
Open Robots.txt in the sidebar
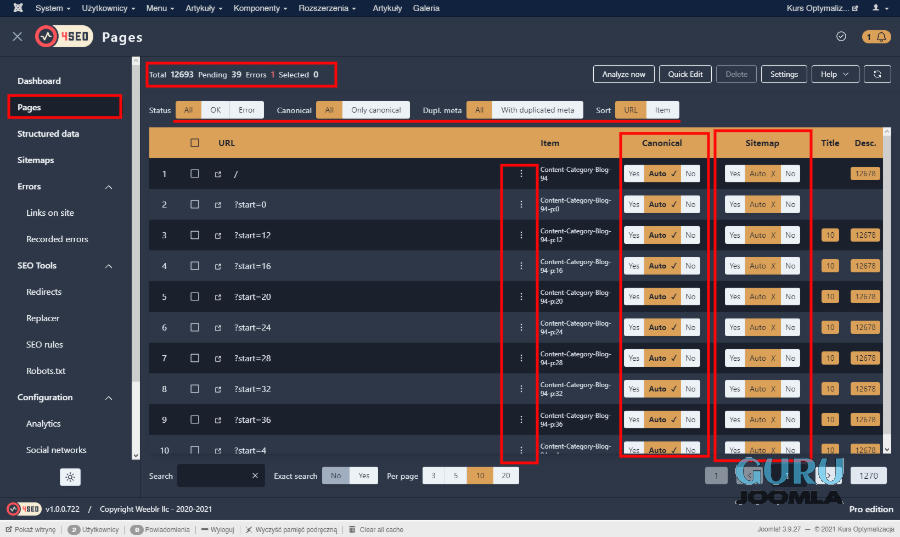[46, 372]
